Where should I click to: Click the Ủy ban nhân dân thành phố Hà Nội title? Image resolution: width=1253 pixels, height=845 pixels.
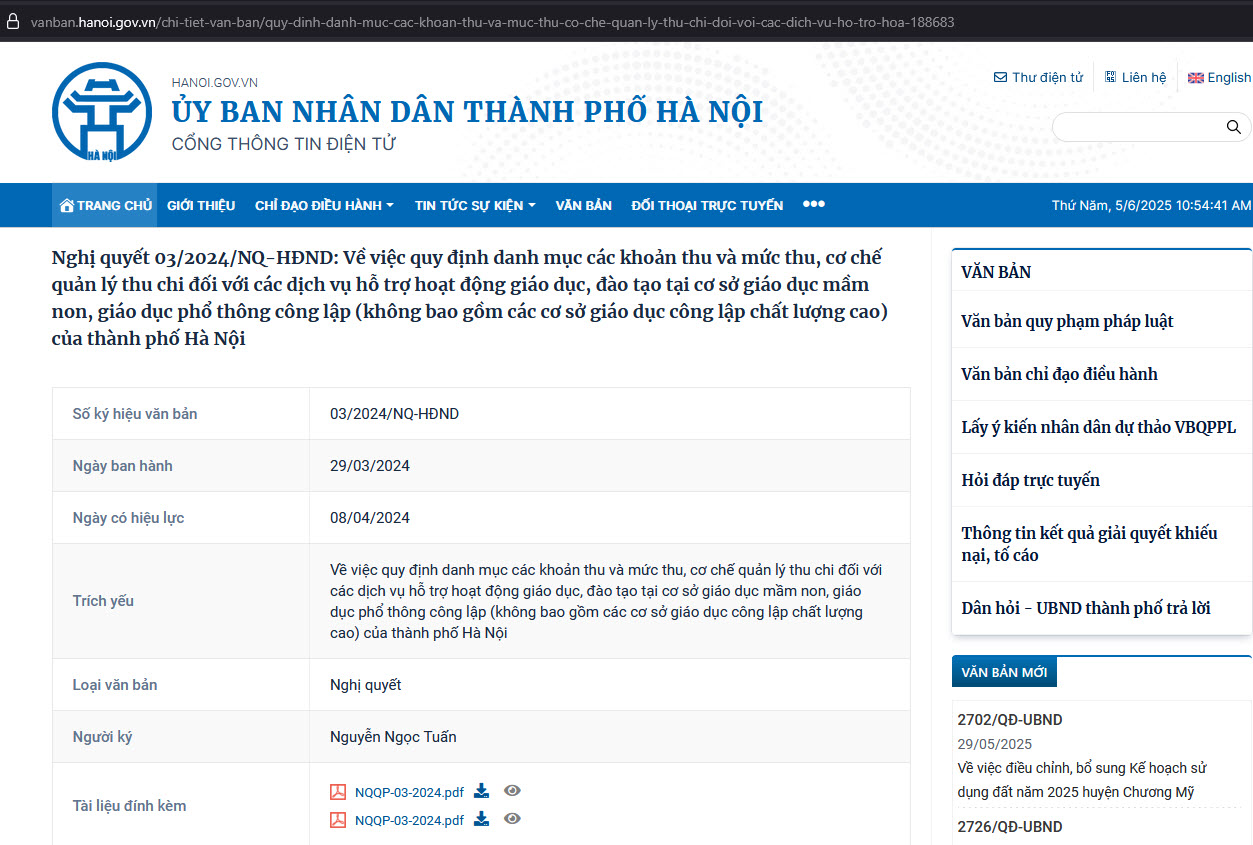coord(467,111)
